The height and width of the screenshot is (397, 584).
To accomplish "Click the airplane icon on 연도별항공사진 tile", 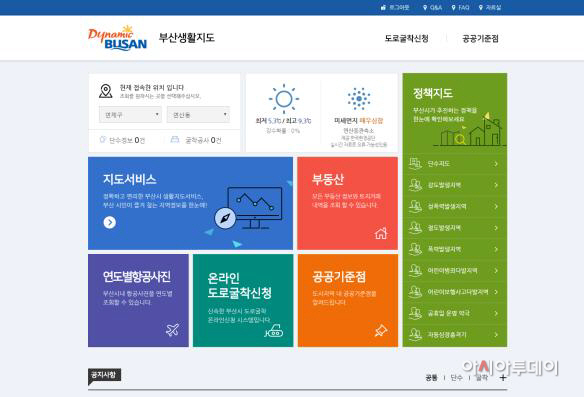I will pos(172,330).
